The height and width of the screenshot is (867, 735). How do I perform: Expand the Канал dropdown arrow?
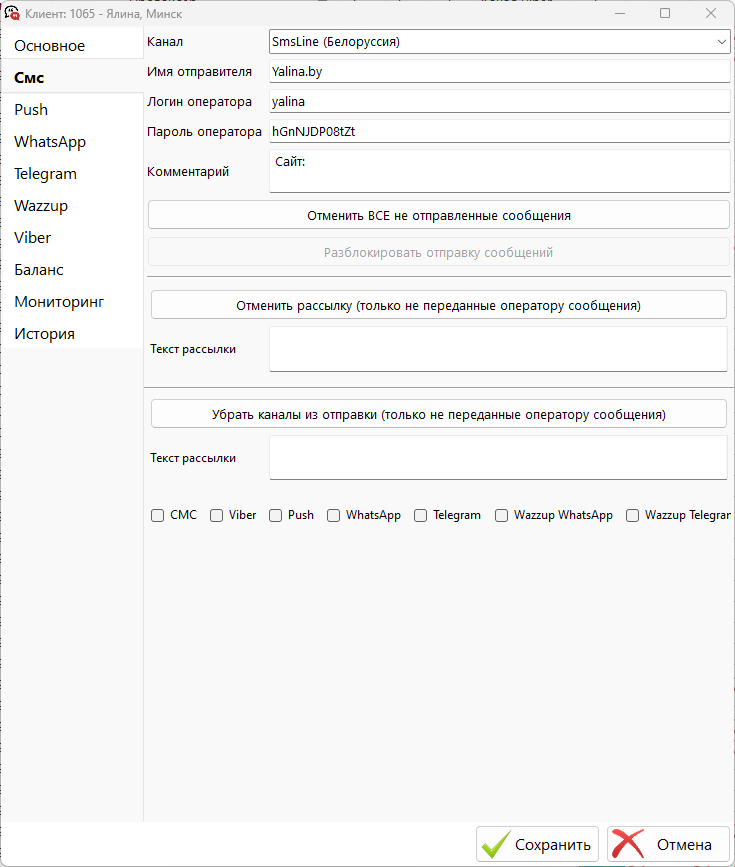pyautogui.click(x=721, y=42)
